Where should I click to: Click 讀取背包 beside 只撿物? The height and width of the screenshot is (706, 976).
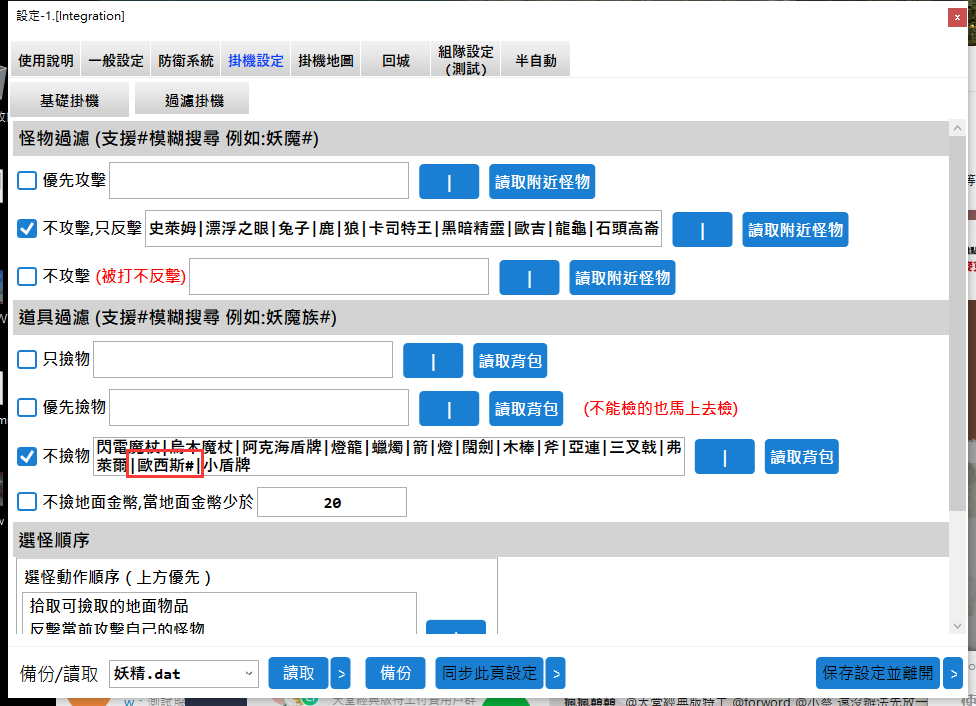(x=510, y=360)
